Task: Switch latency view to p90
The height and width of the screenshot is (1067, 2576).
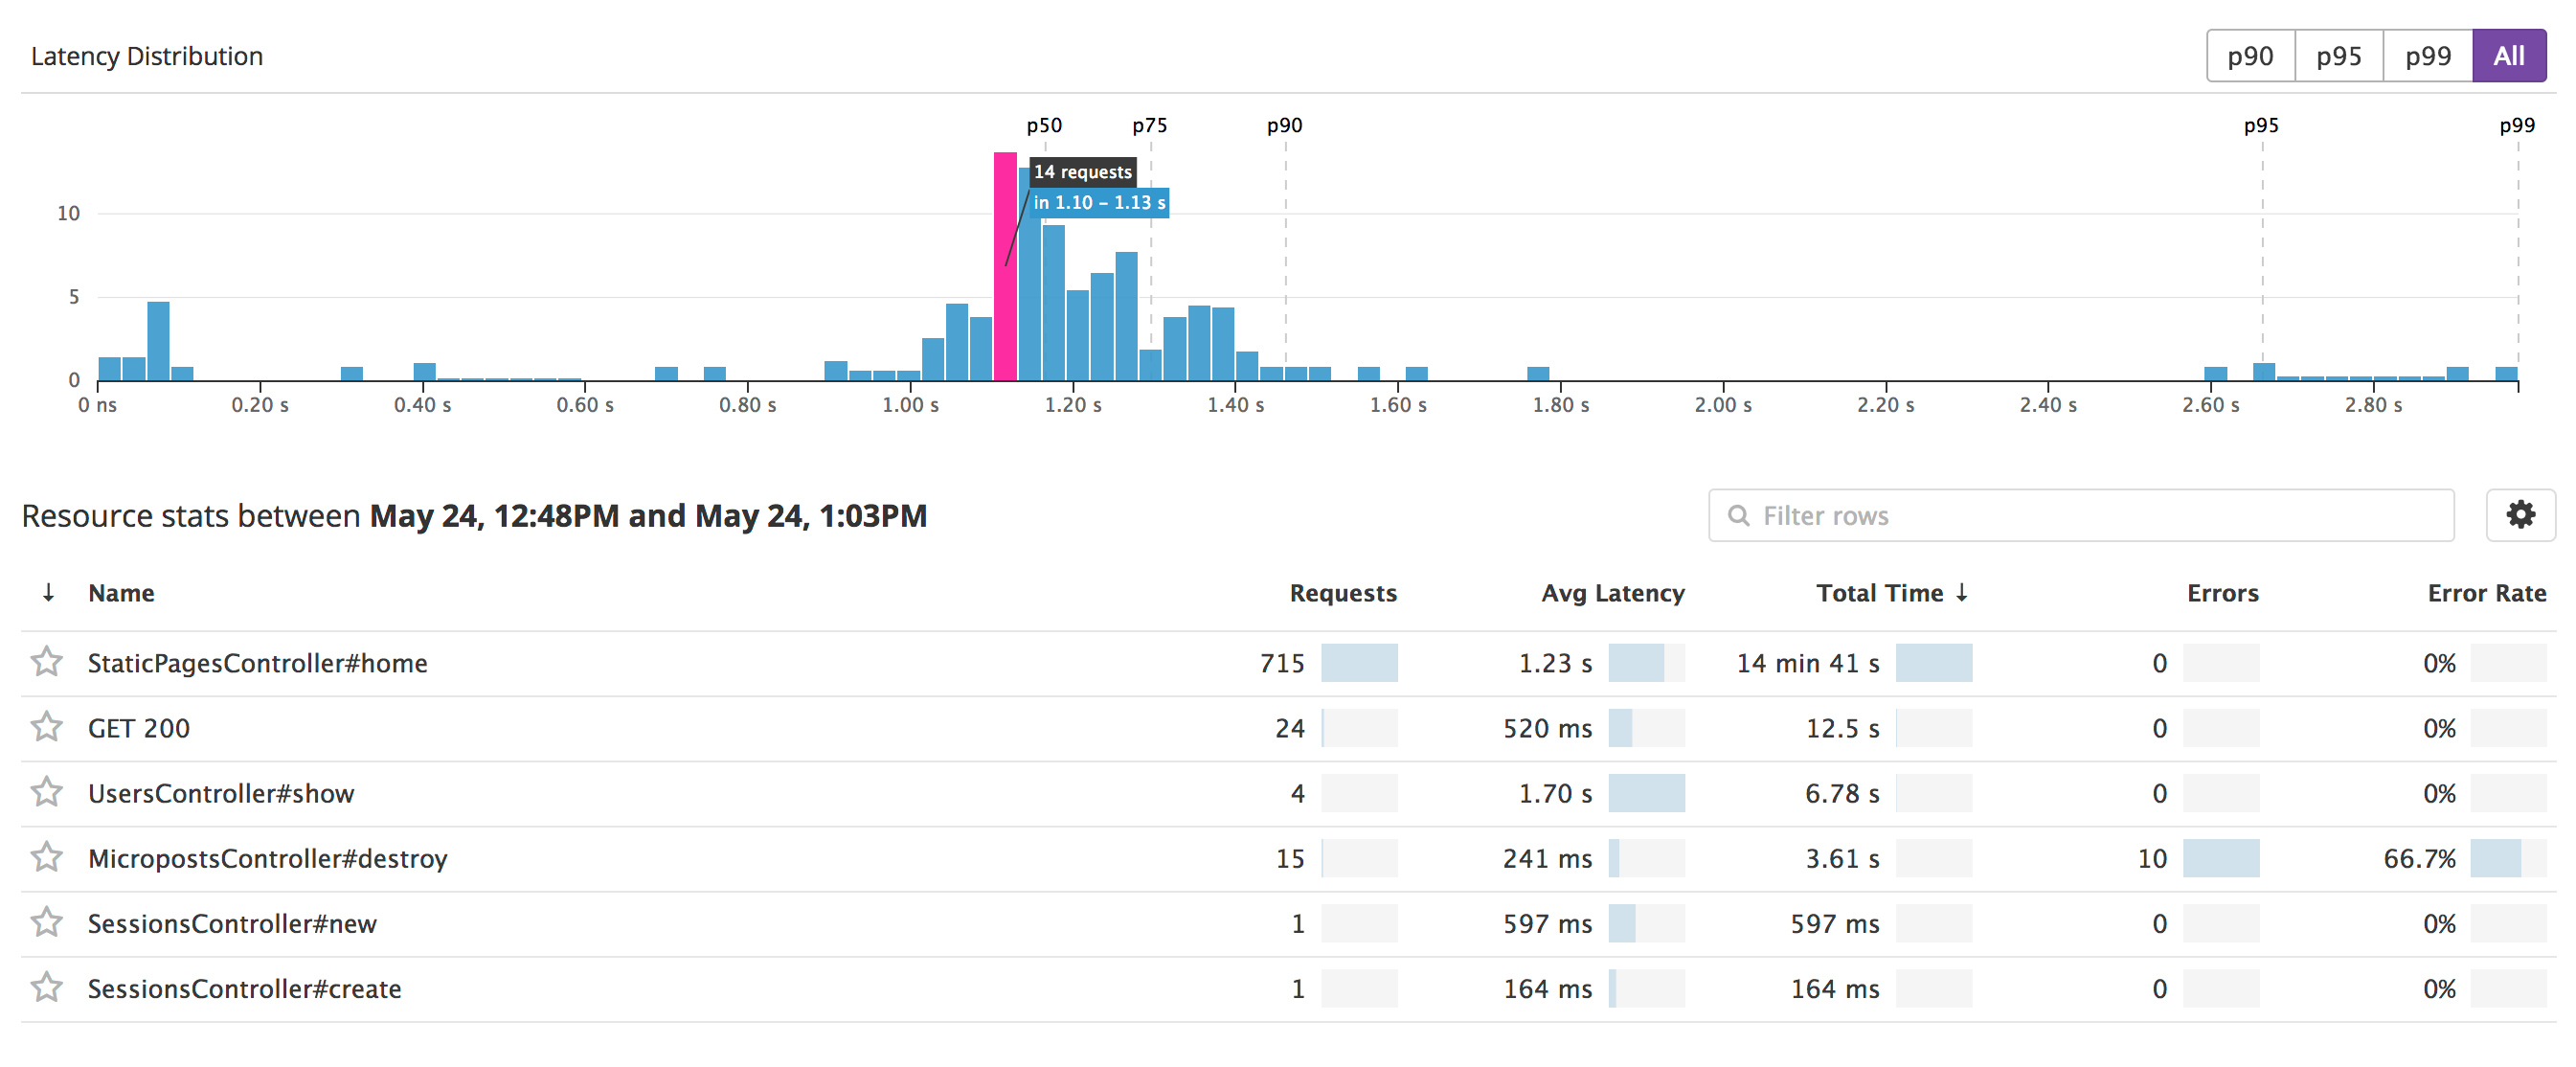Action: pyautogui.click(x=2249, y=56)
